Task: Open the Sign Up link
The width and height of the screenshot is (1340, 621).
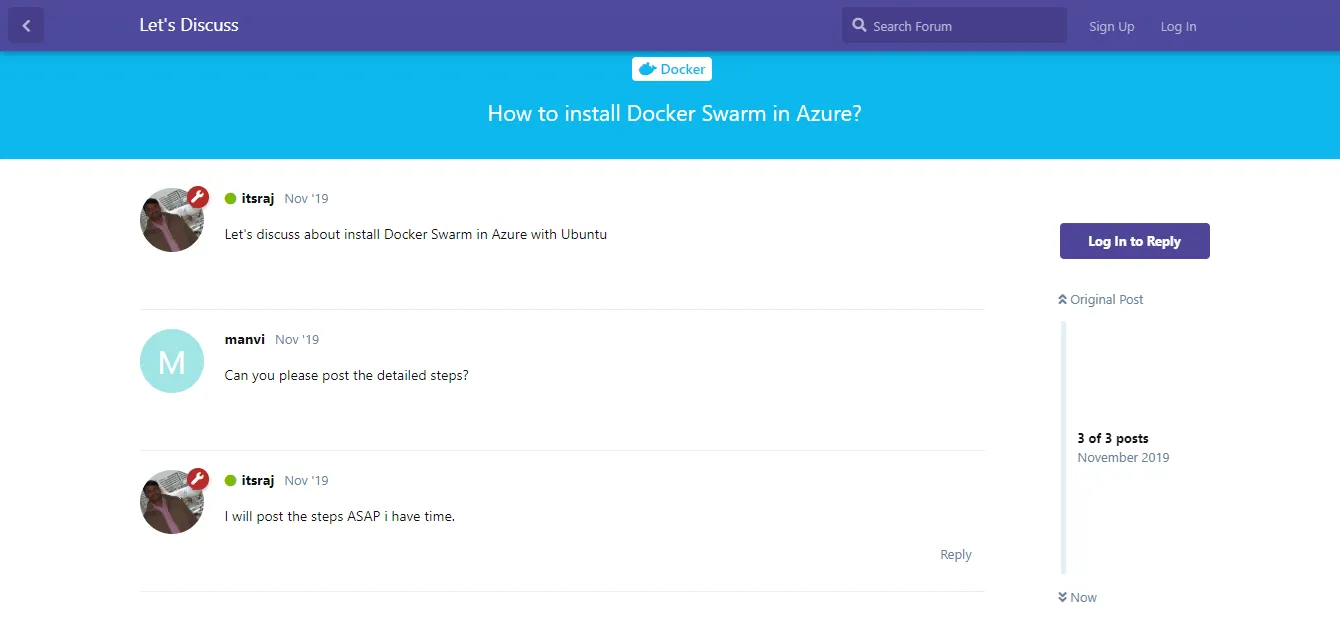Action: click(x=1111, y=26)
